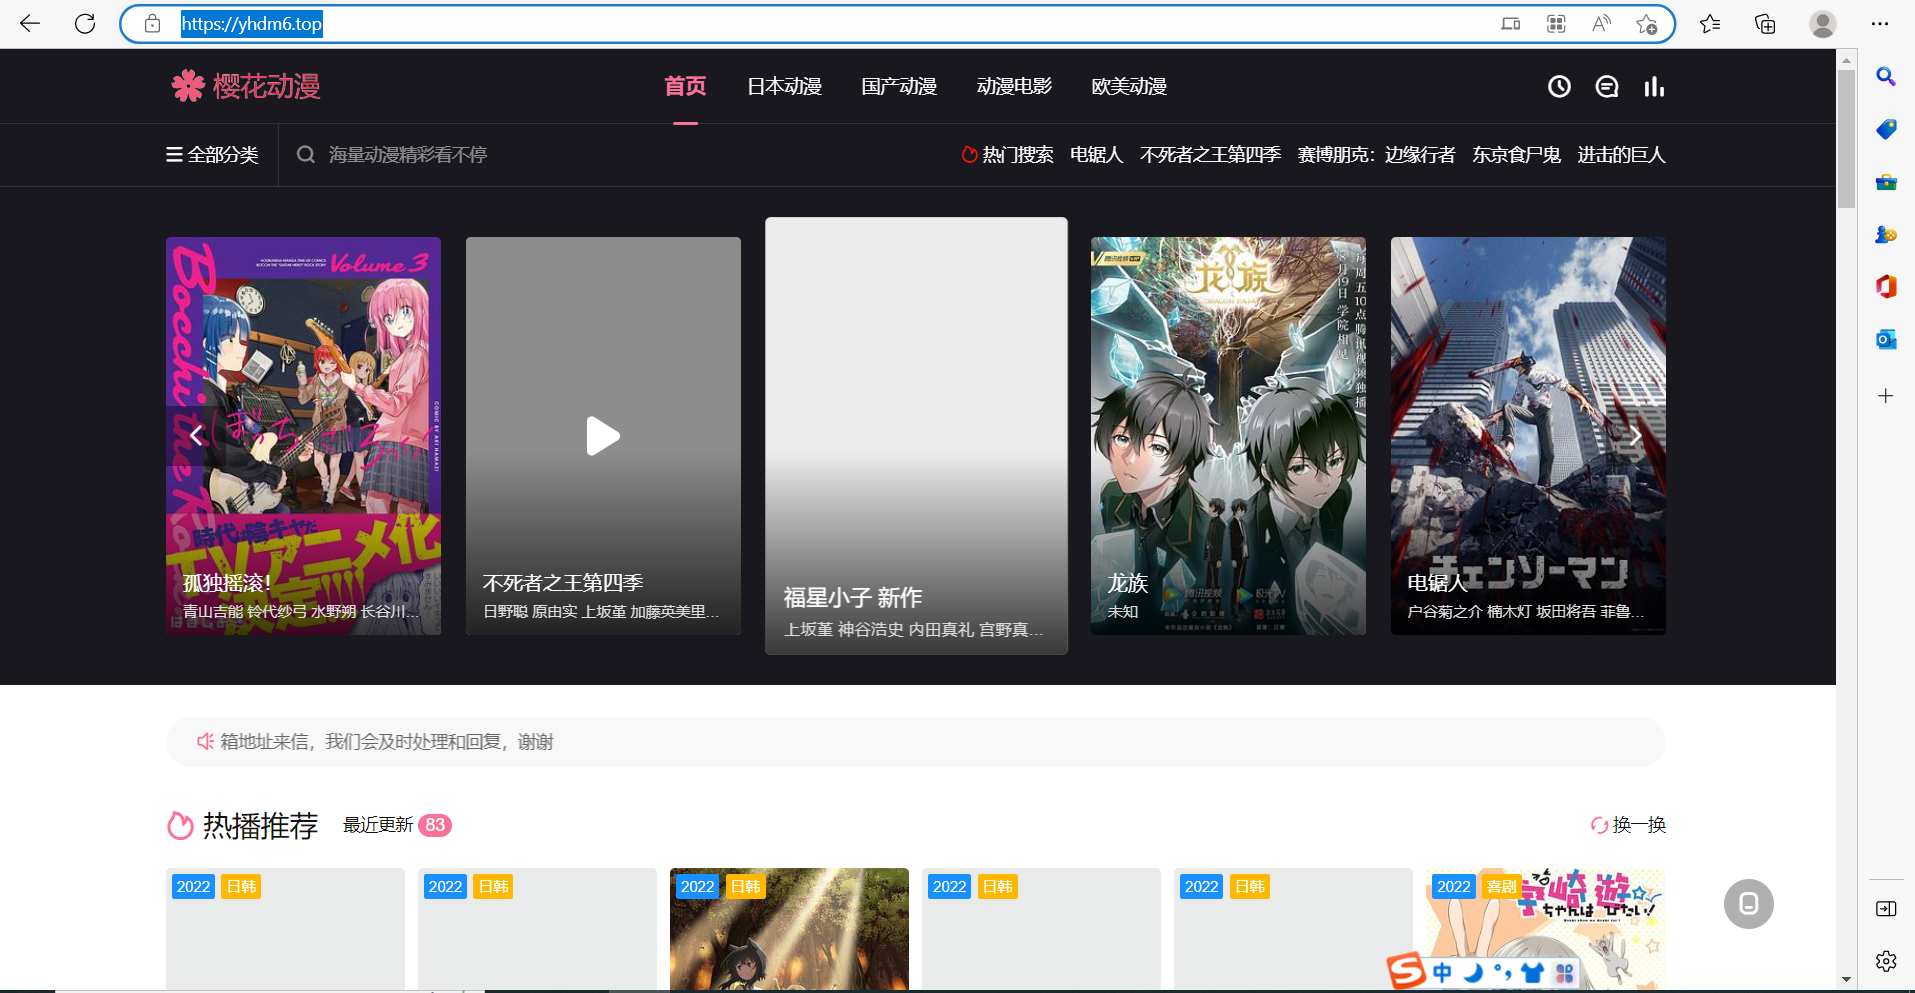Image resolution: width=1915 pixels, height=993 pixels.
Task: Toggle Chinese input mode 中
Action: 1442,973
